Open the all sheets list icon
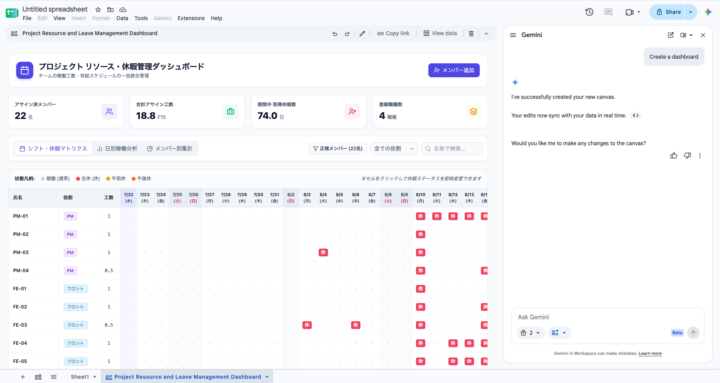 (54, 377)
